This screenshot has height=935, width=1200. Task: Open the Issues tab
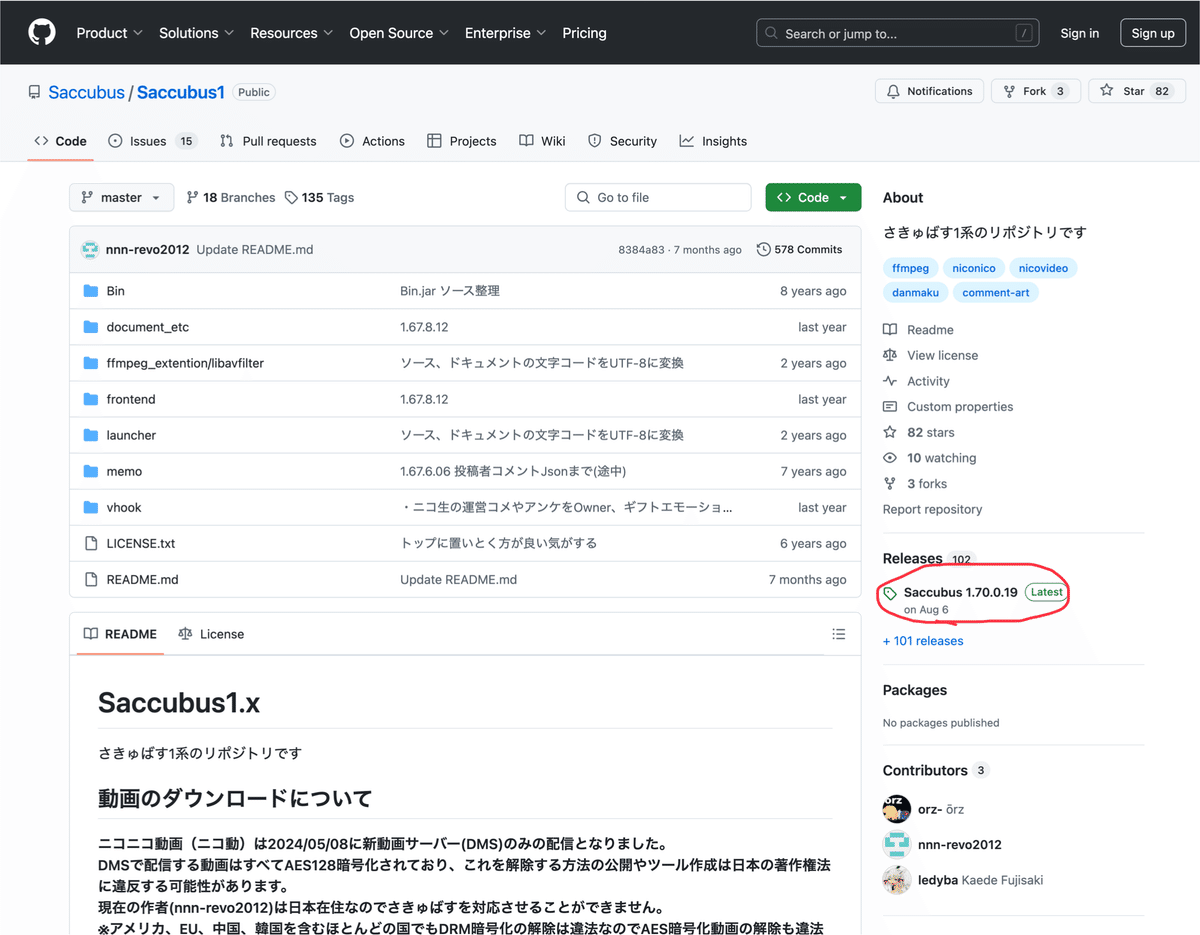point(152,141)
